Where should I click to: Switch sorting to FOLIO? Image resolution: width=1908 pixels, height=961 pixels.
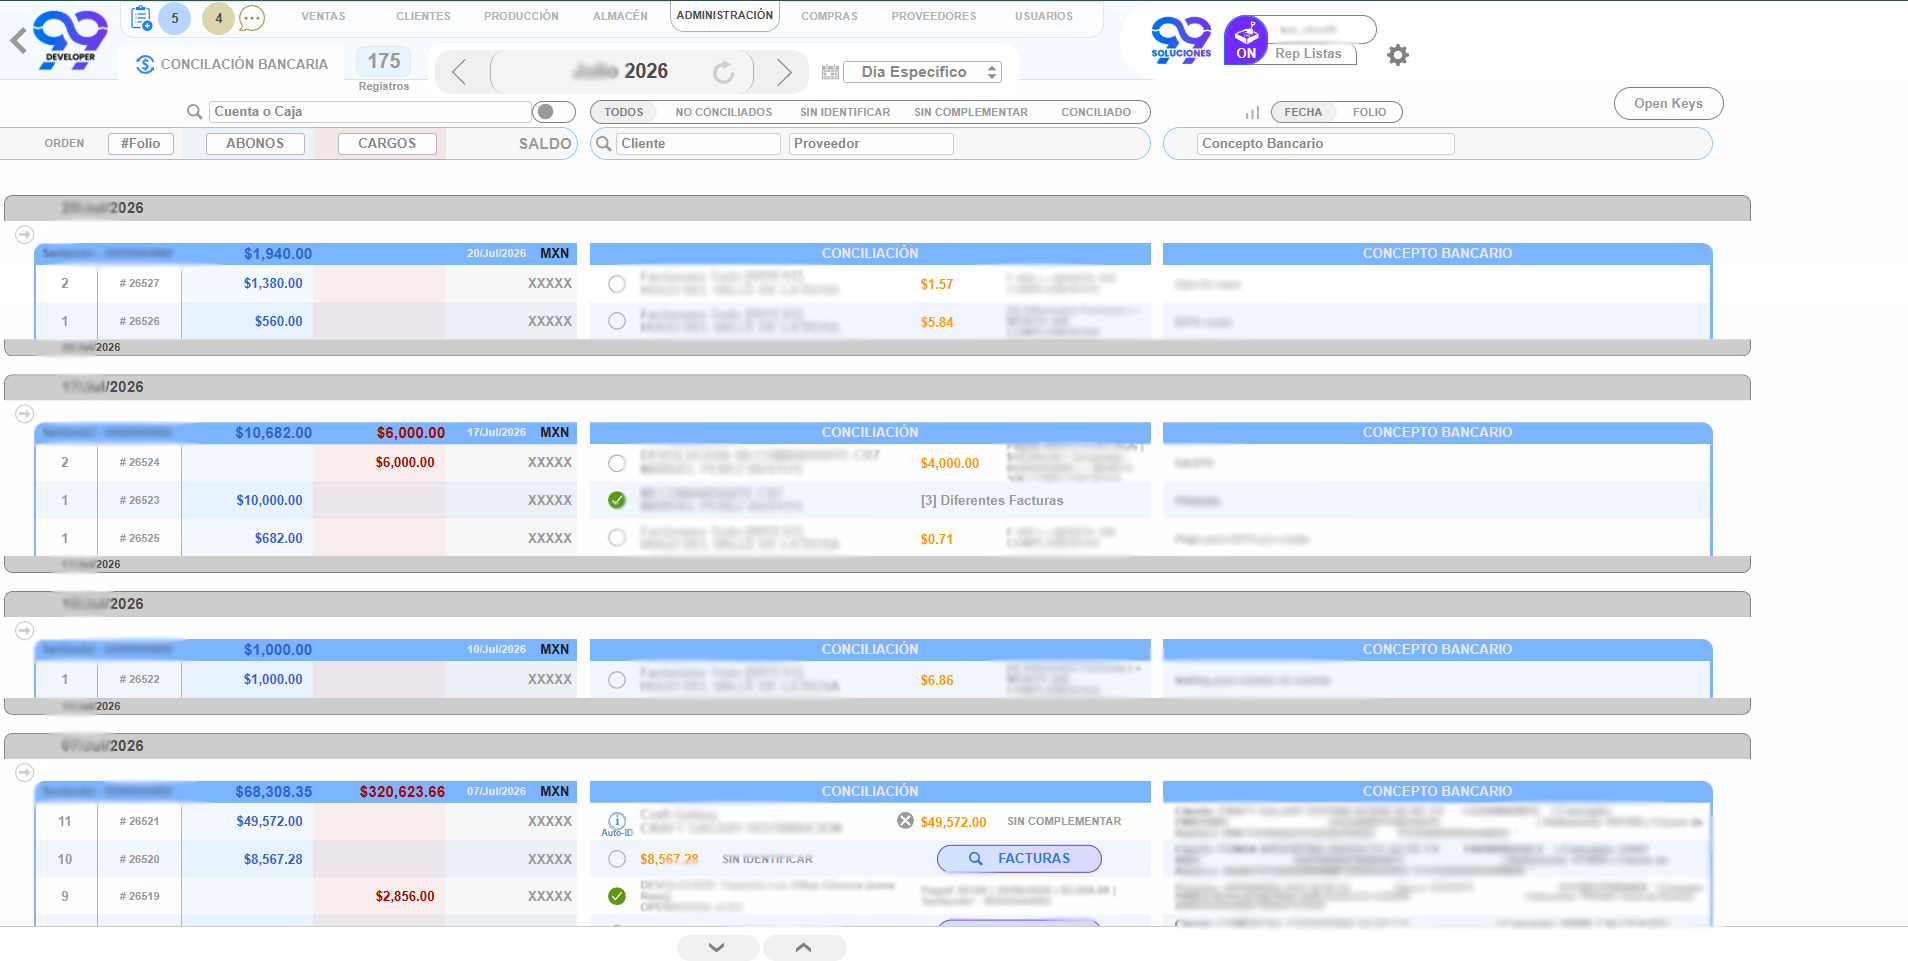[1369, 112]
